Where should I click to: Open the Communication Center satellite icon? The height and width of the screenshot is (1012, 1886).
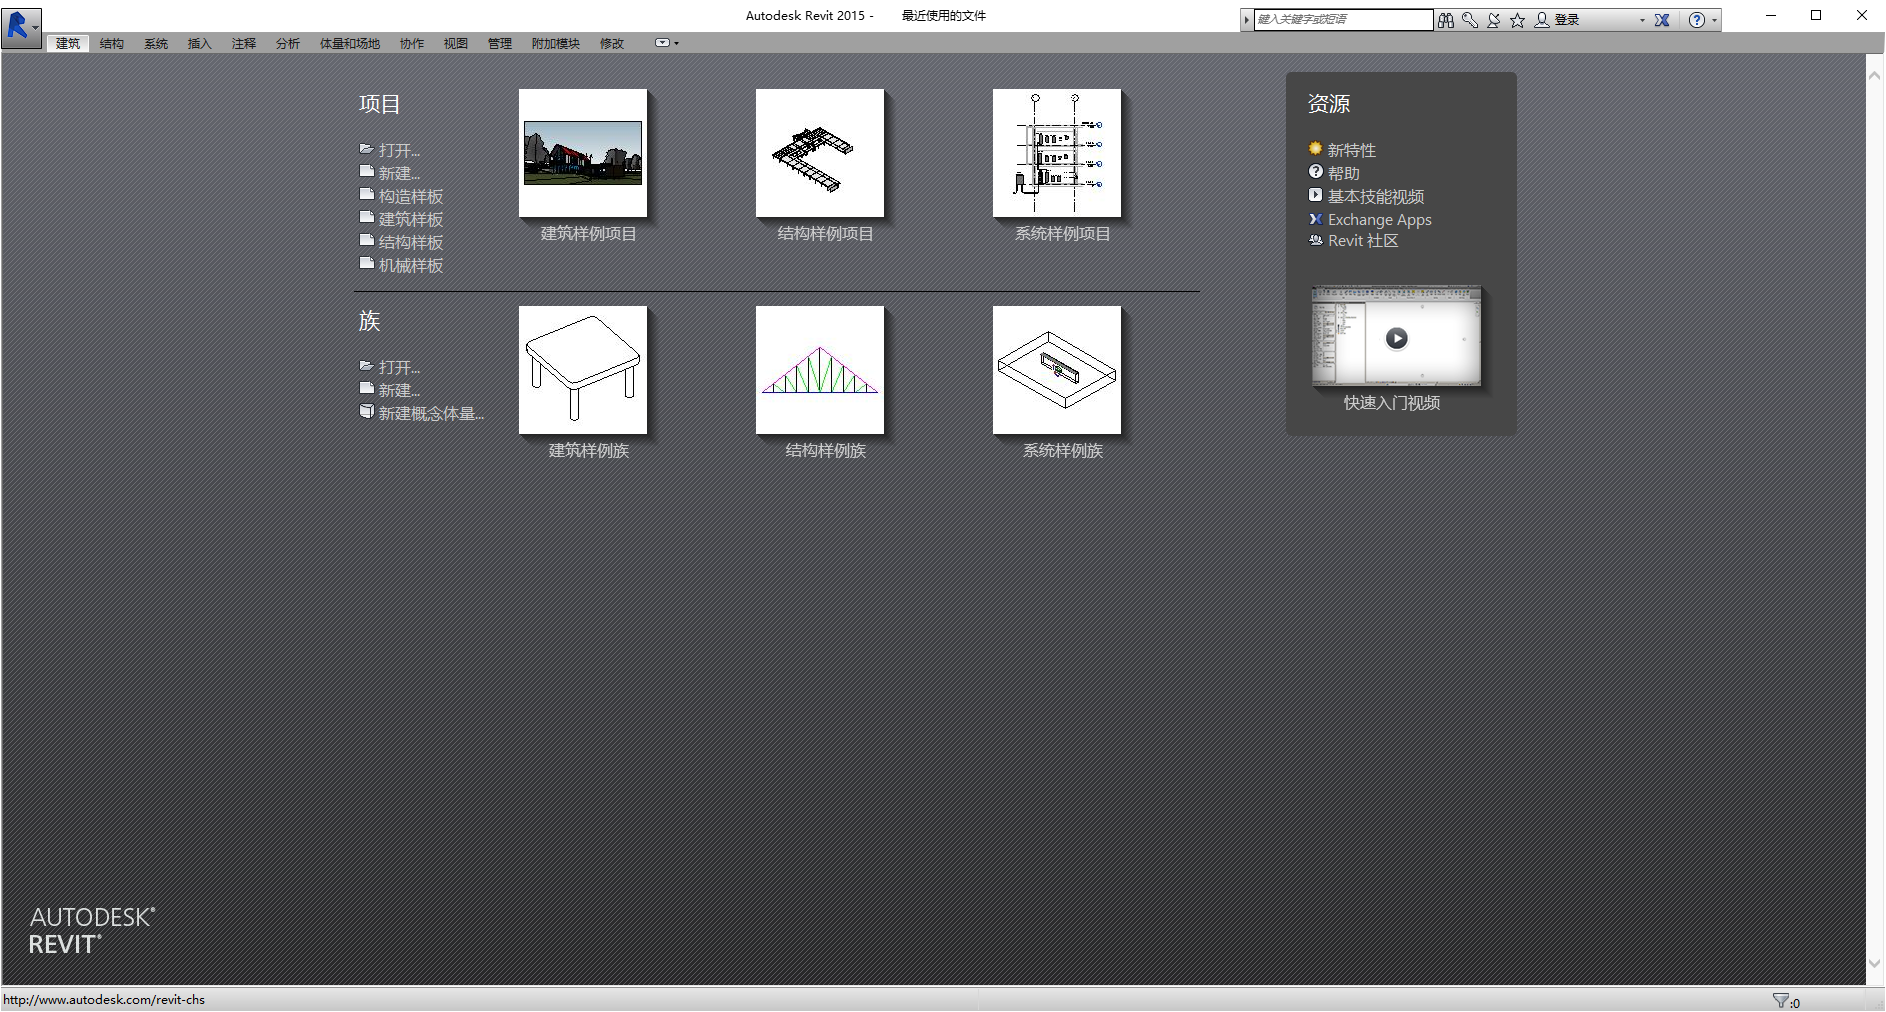pos(1494,19)
